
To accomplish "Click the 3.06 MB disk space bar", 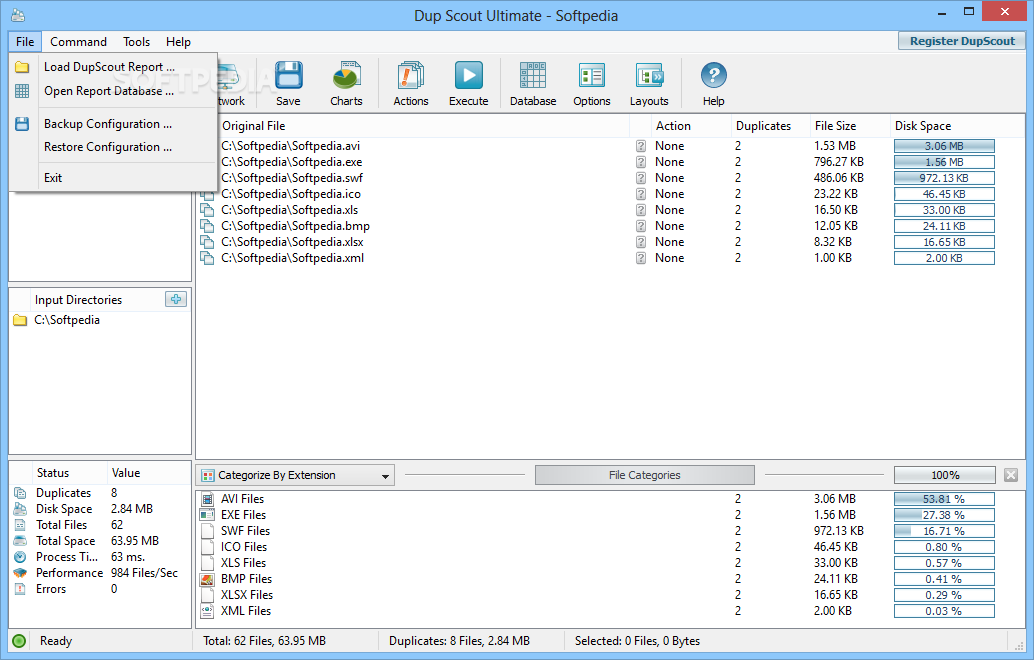I will pos(944,146).
